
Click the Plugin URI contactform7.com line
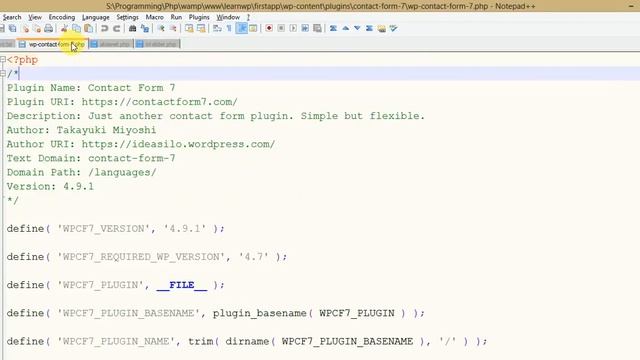coord(122,102)
